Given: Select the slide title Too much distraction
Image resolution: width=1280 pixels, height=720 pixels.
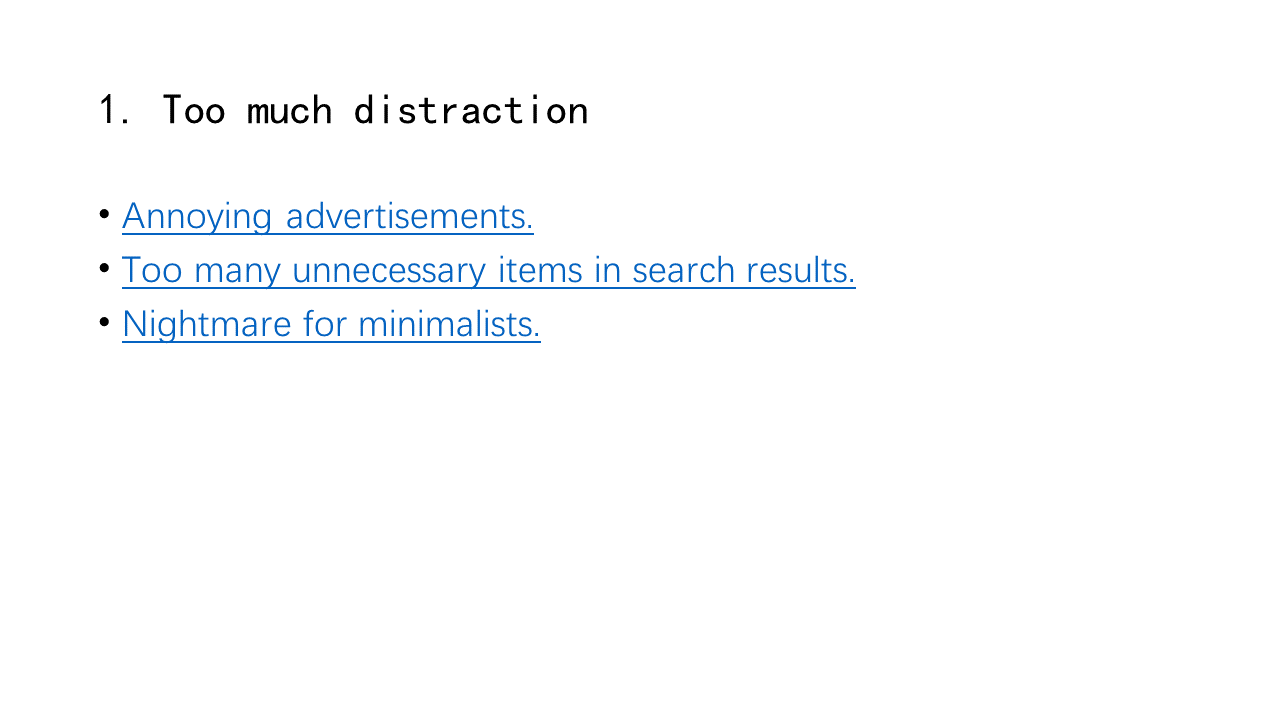Looking at the screenshot, I should (x=344, y=110).
